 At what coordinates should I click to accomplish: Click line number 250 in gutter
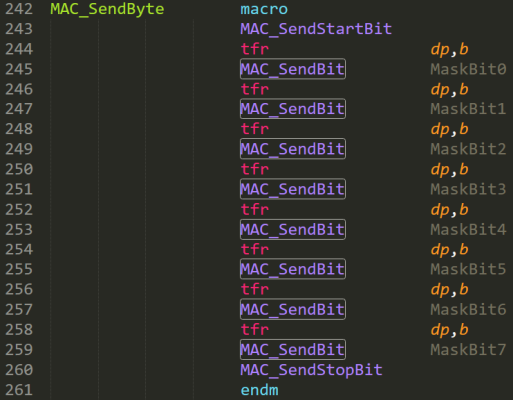[x=19, y=169]
